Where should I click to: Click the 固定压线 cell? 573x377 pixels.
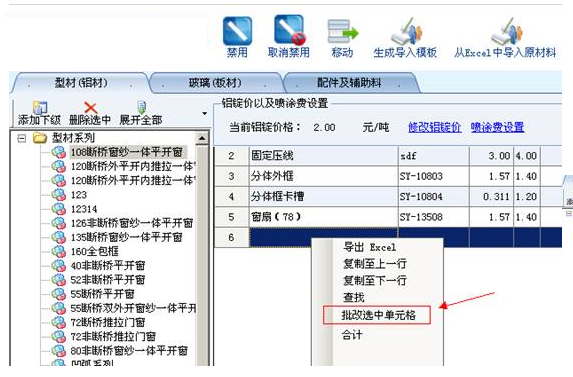(x=323, y=156)
